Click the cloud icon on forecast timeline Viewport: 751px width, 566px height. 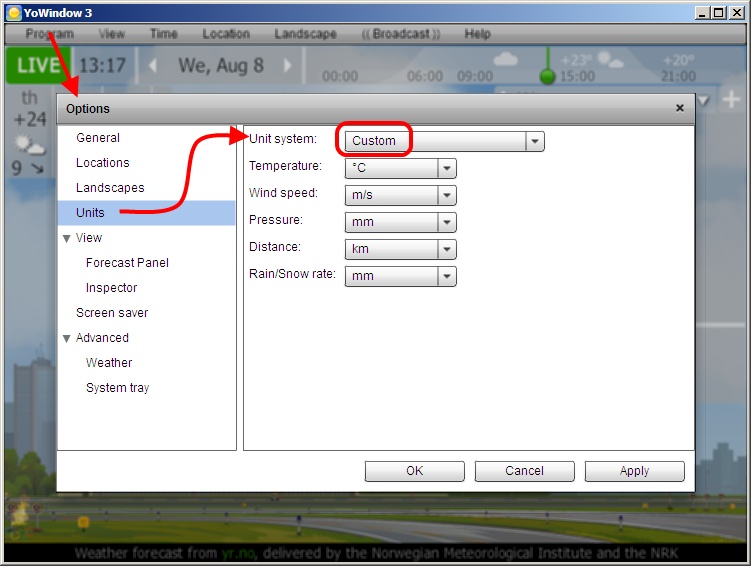click(505, 59)
